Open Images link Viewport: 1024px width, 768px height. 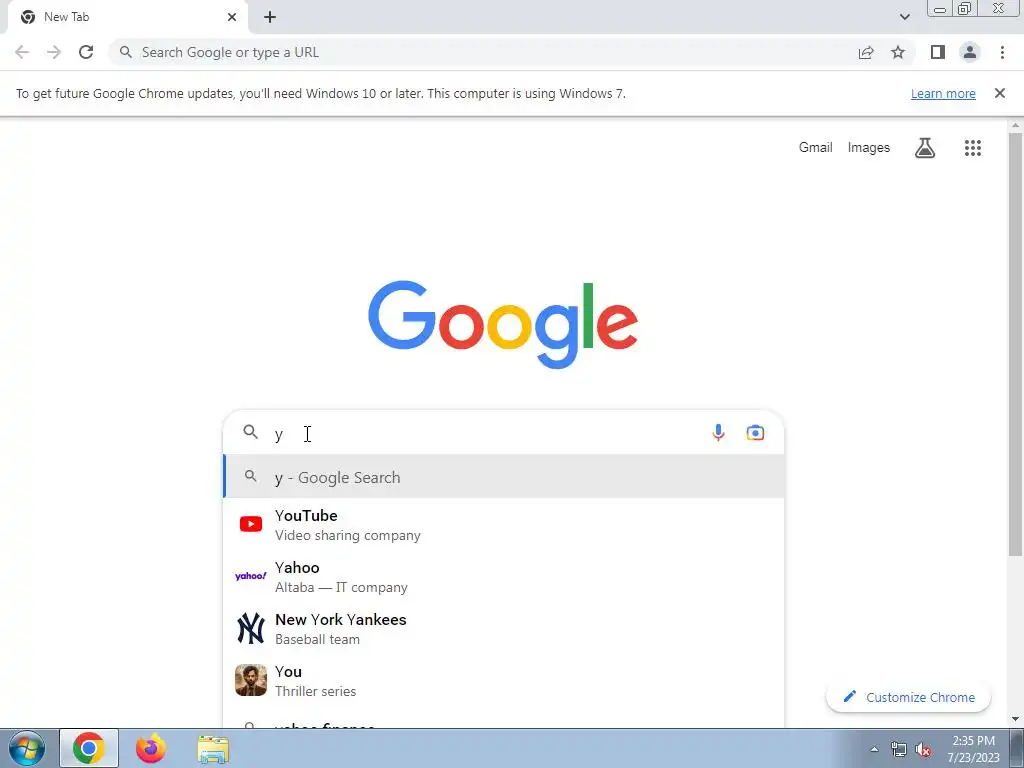coord(869,148)
